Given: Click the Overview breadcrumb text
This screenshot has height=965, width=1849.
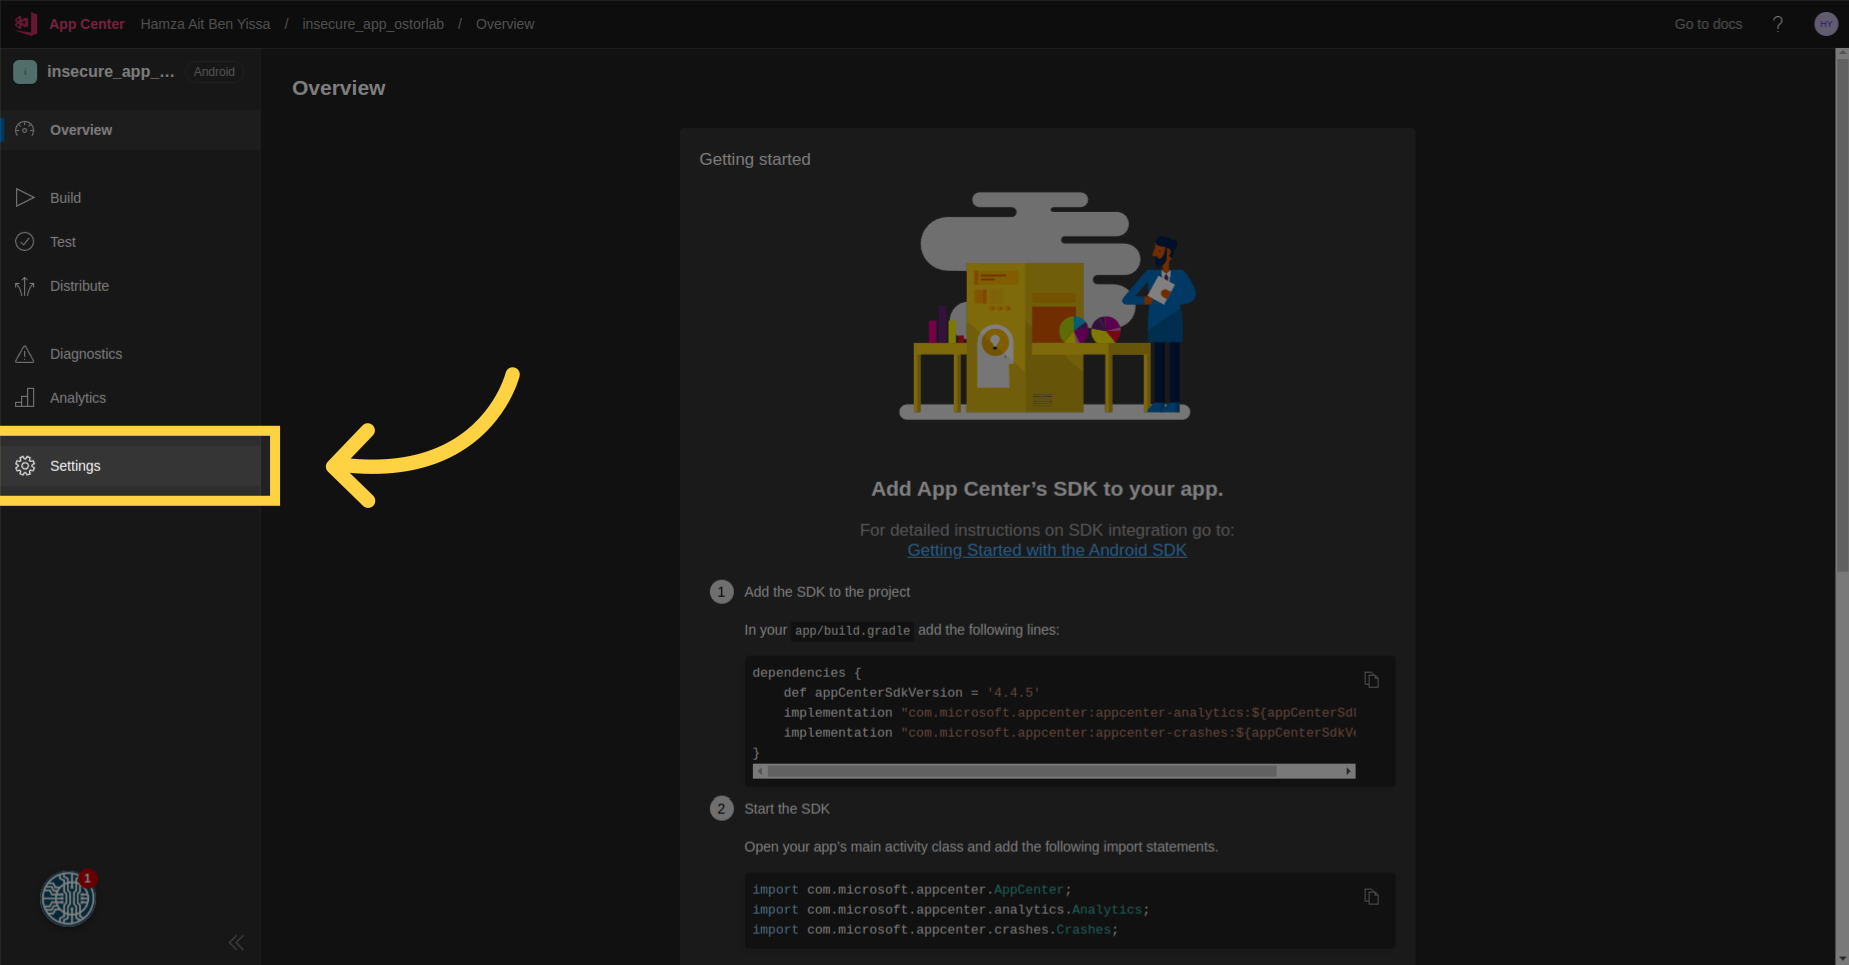Looking at the screenshot, I should [x=505, y=24].
